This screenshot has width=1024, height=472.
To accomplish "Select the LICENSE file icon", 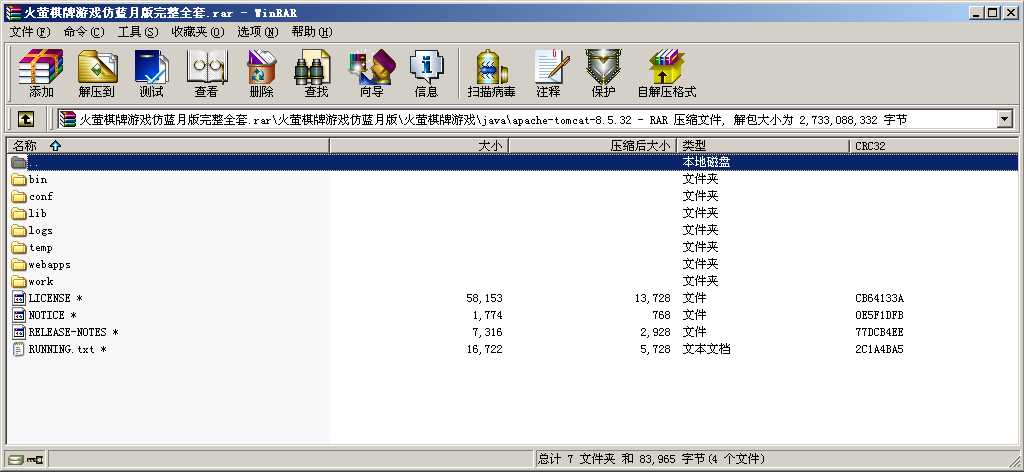I will 19,298.
